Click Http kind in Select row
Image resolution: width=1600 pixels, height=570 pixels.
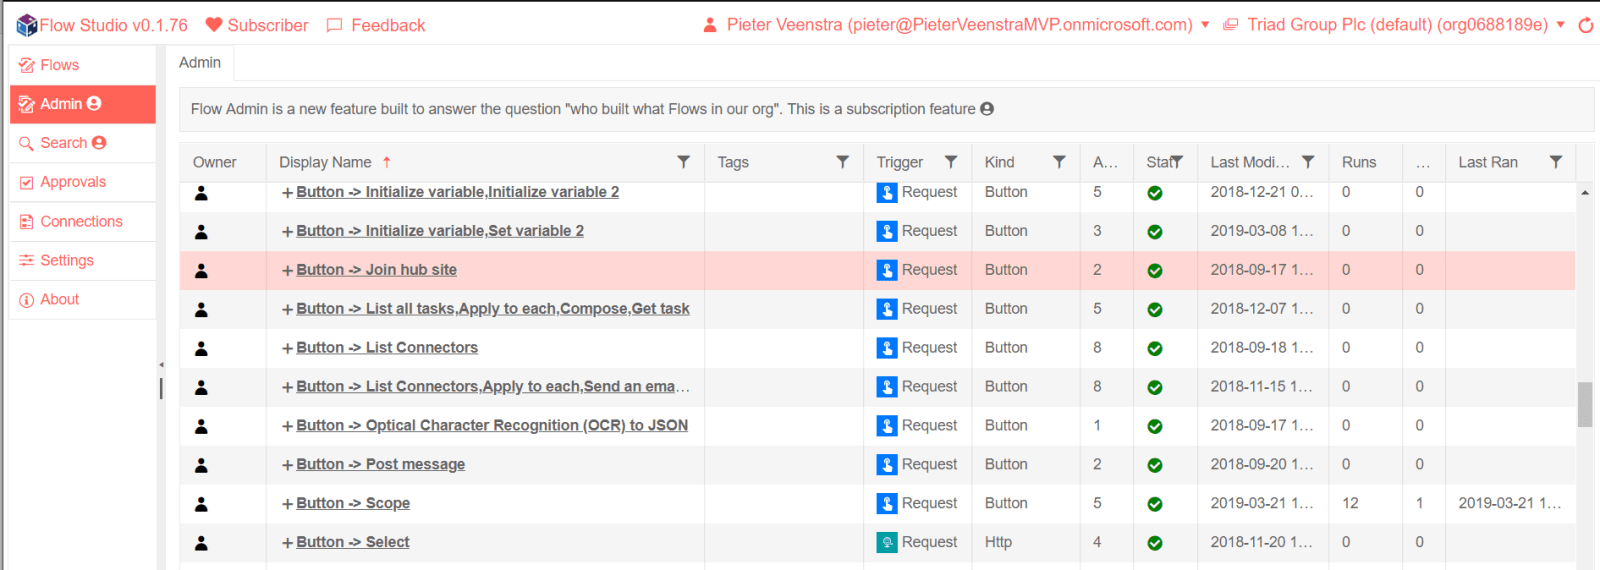(x=998, y=542)
